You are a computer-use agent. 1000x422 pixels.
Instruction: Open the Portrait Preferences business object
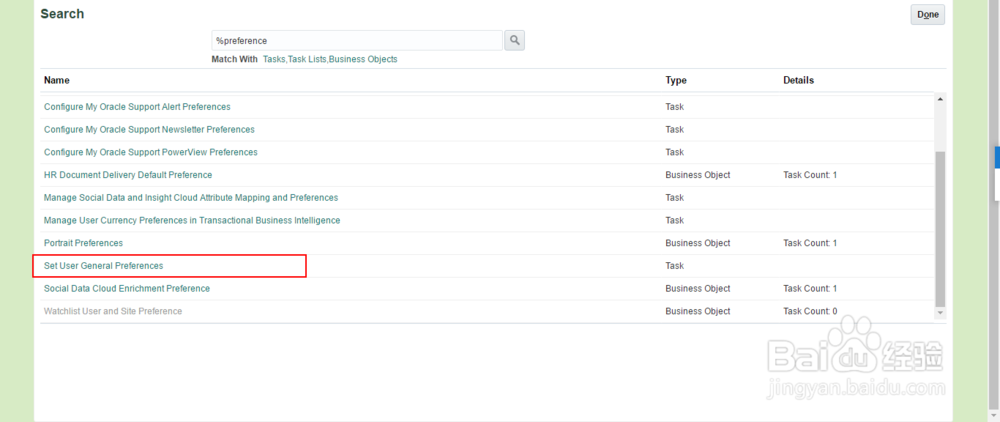pos(83,243)
